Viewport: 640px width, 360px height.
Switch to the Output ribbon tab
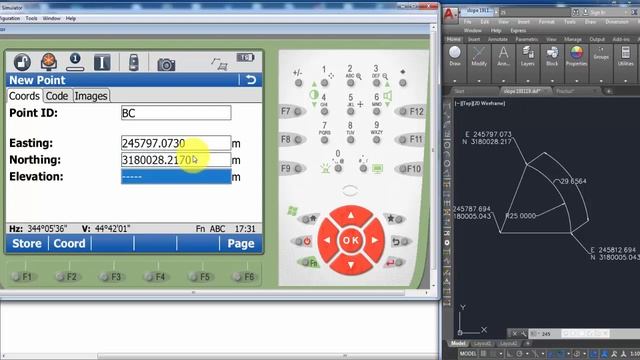coord(597,39)
